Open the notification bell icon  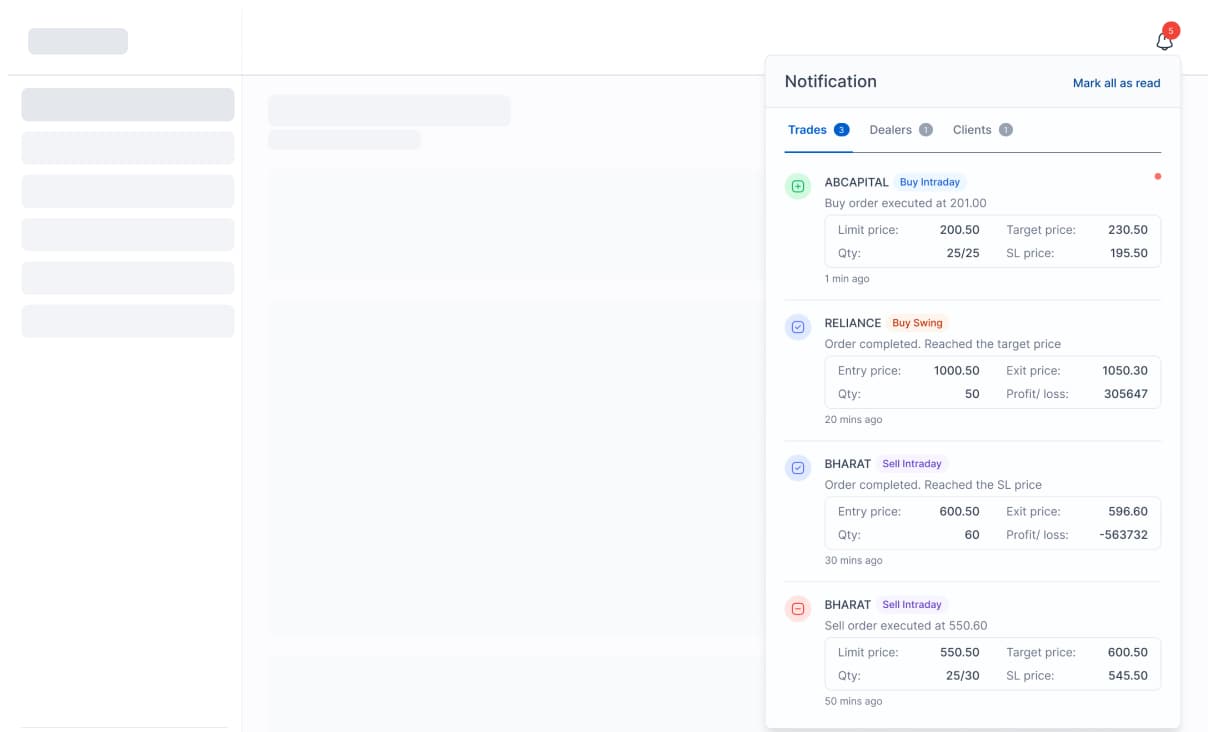[1164, 41]
